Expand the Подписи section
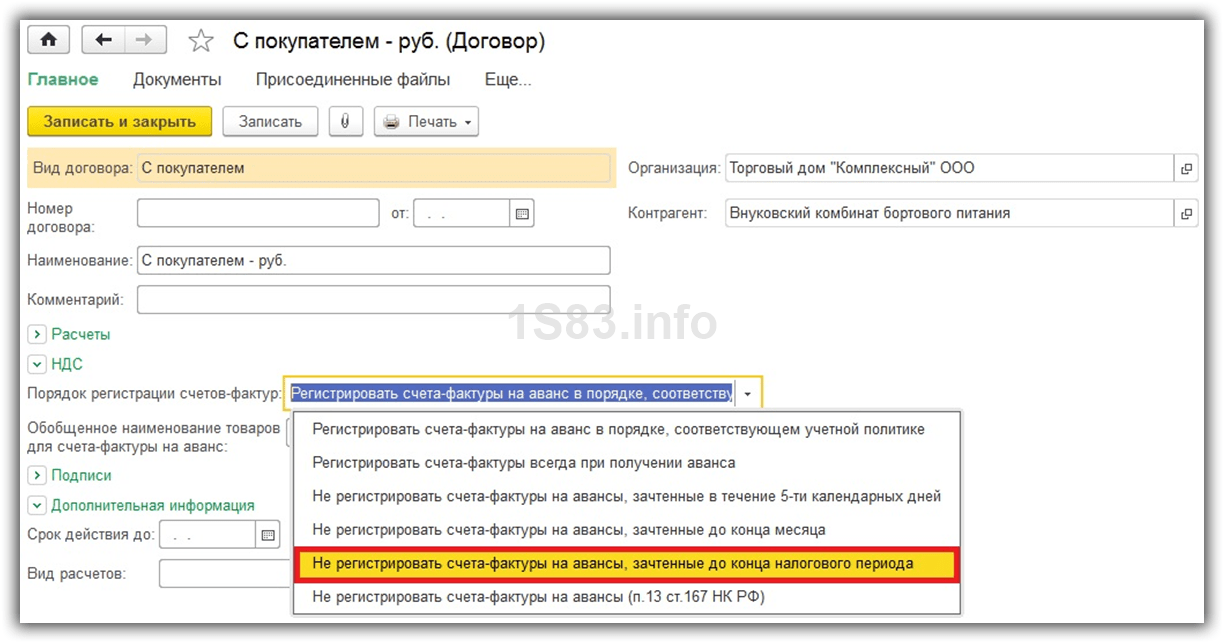The image size is (1224, 643). click(37, 475)
